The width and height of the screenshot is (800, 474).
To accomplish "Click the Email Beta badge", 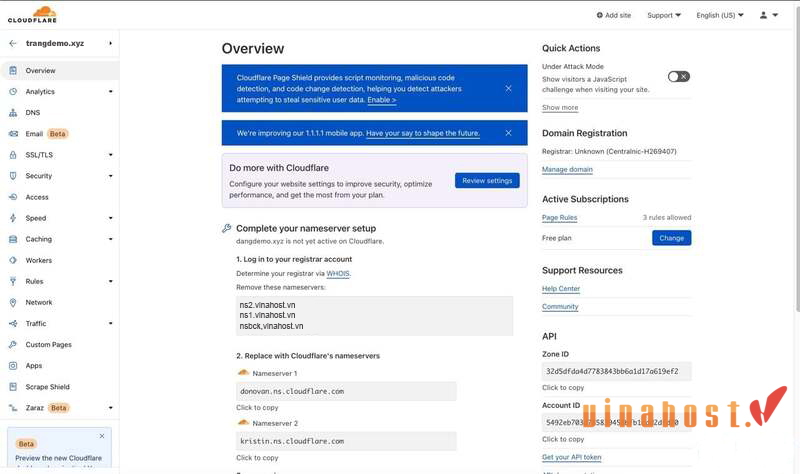I will click(x=58, y=134).
